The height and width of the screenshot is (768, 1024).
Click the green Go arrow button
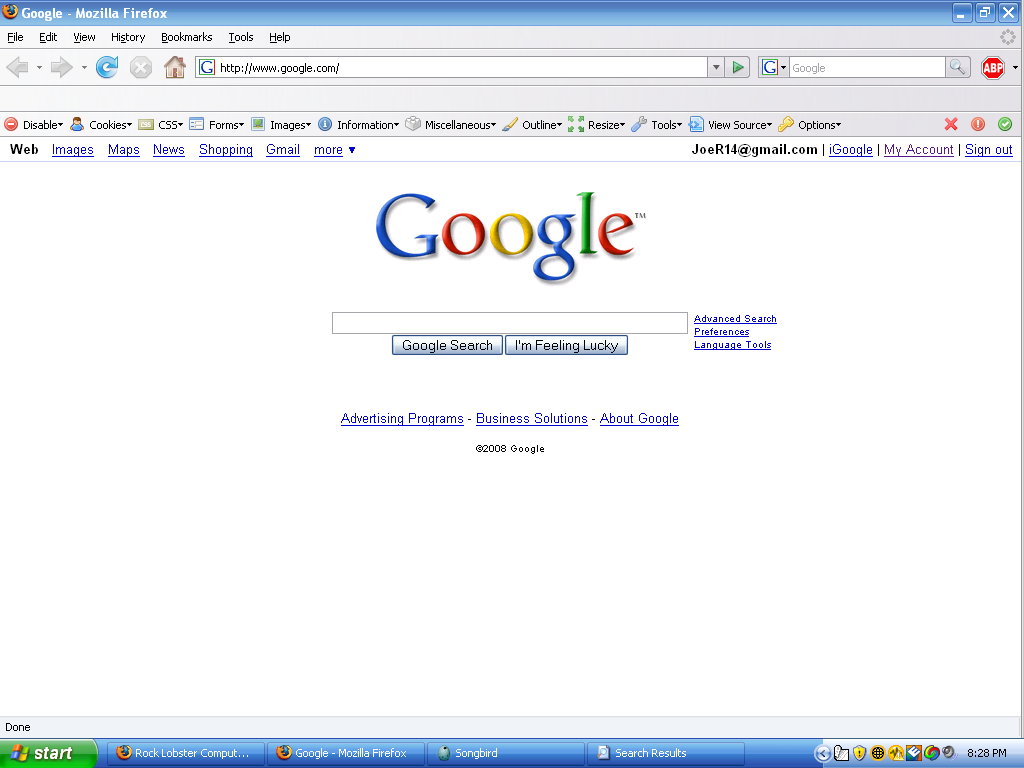[738, 67]
